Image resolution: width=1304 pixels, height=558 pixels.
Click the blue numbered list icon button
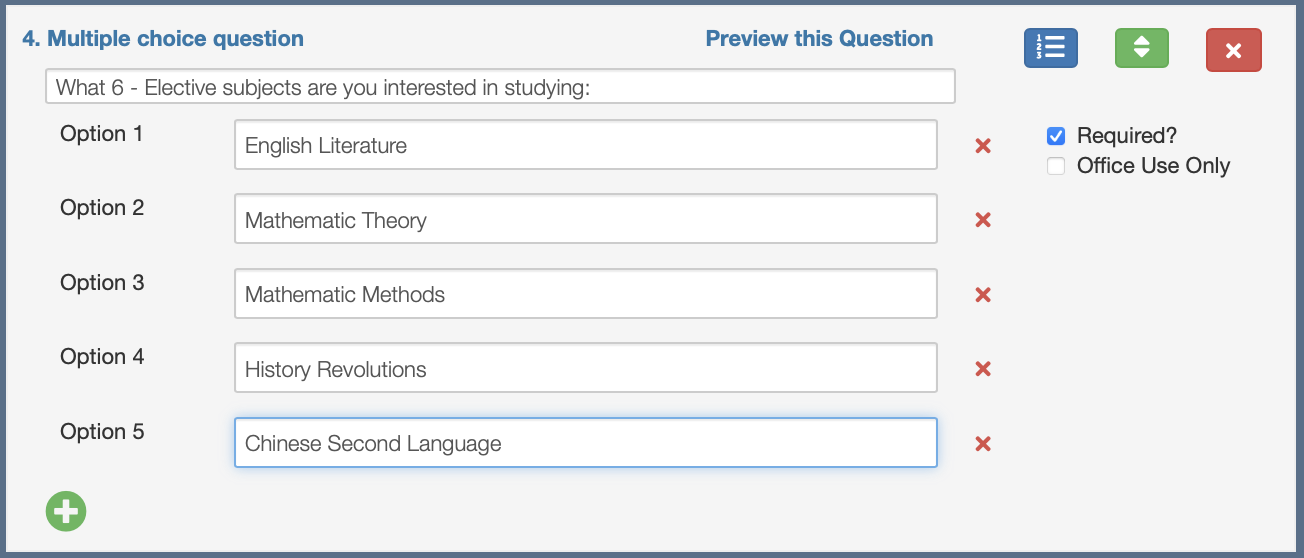1050,48
